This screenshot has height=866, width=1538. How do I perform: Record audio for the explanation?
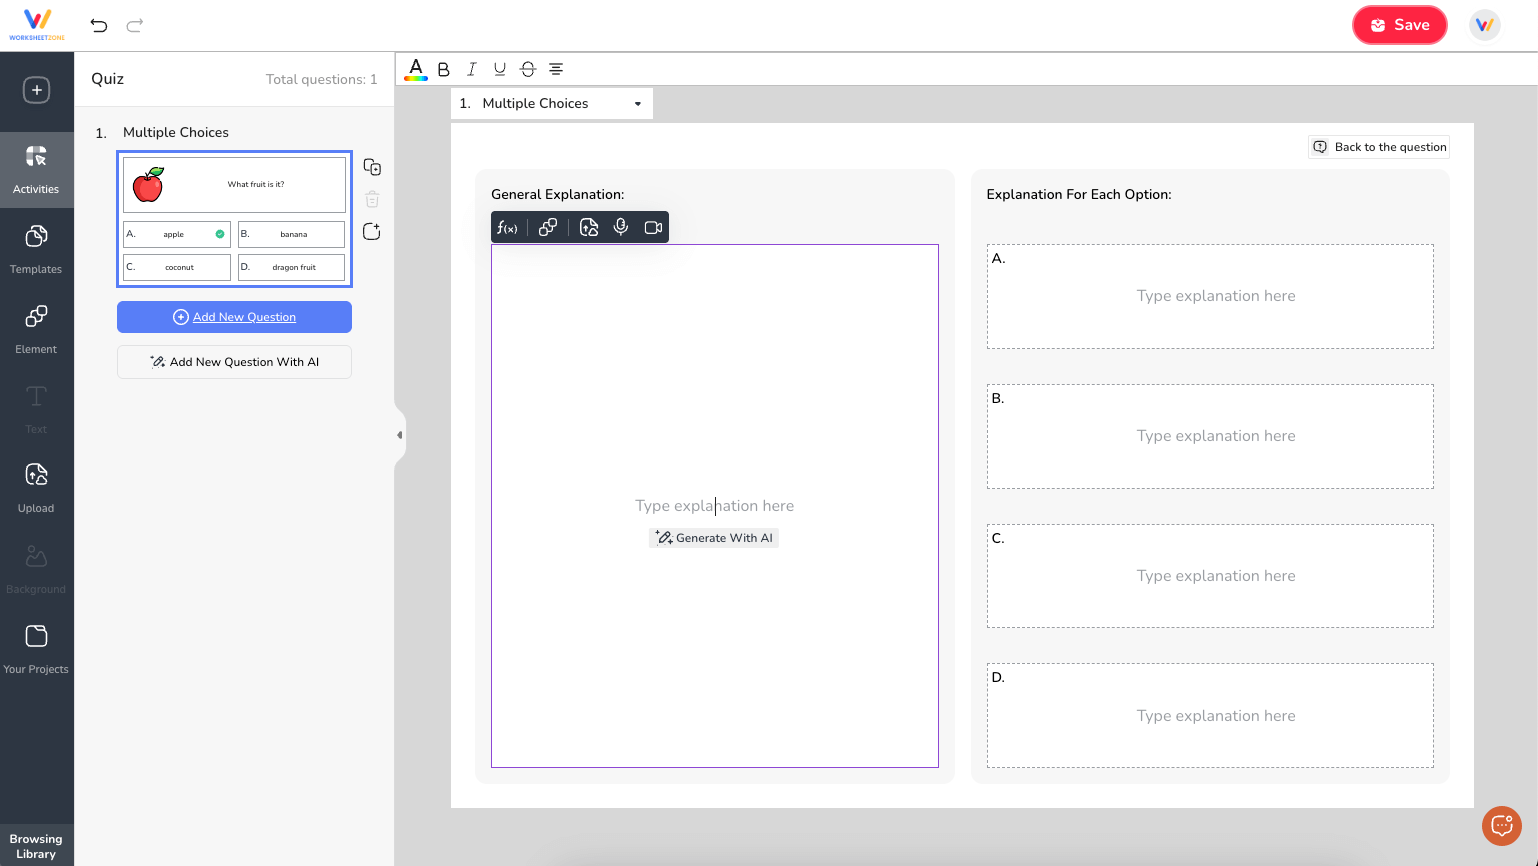click(621, 228)
